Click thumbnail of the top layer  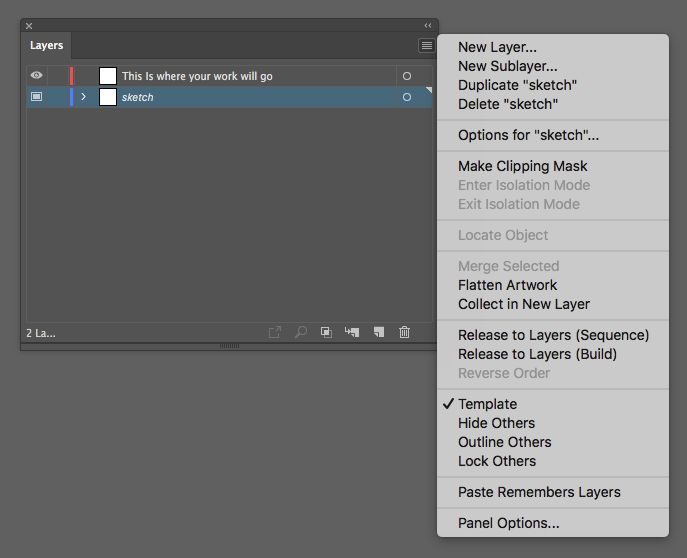[108, 76]
